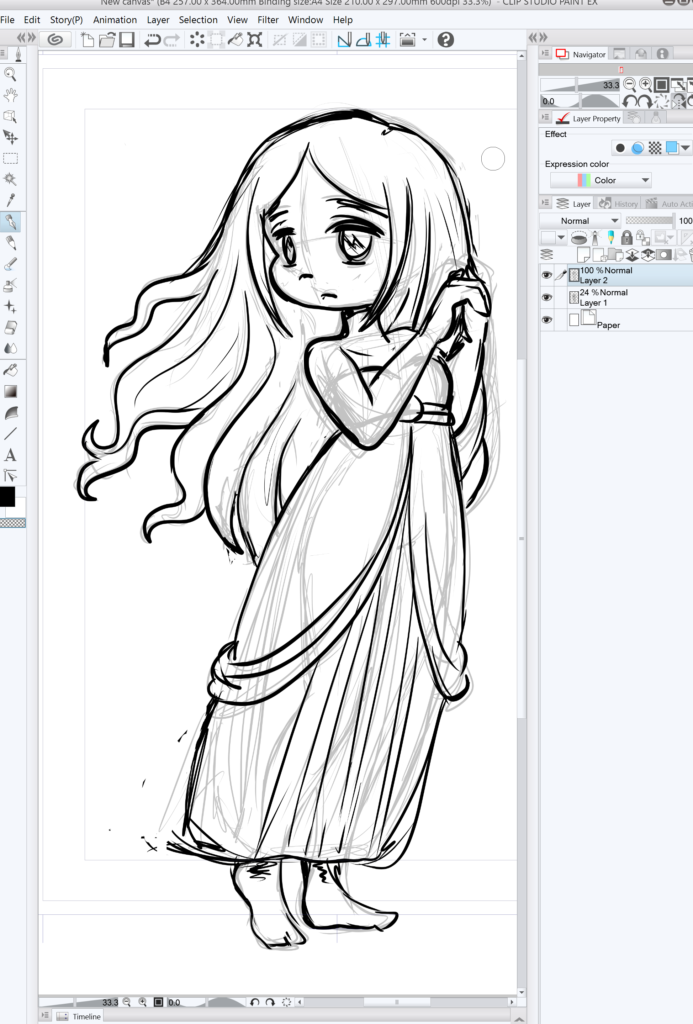Select the Auto select magic wand tool
Image resolution: width=693 pixels, height=1024 pixels.
10,179
